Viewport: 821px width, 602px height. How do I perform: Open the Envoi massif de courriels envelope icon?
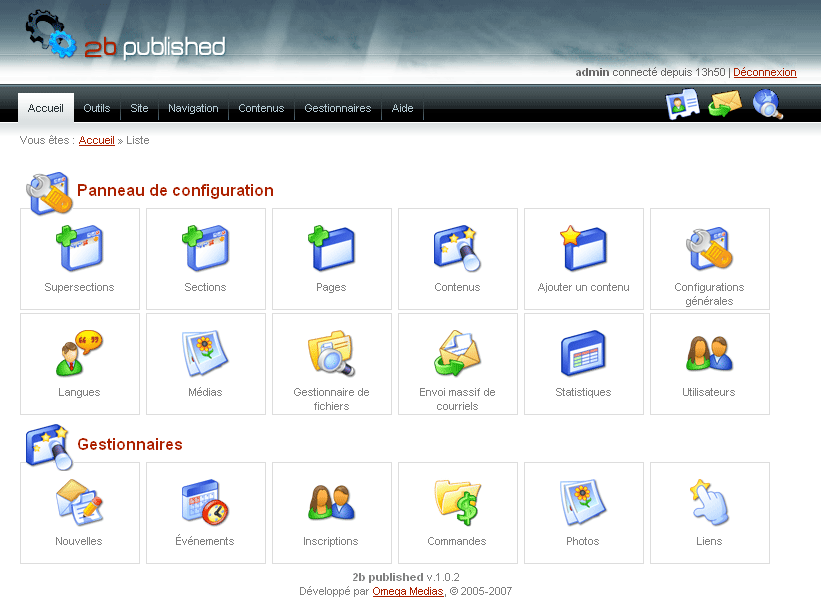tap(457, 353)
